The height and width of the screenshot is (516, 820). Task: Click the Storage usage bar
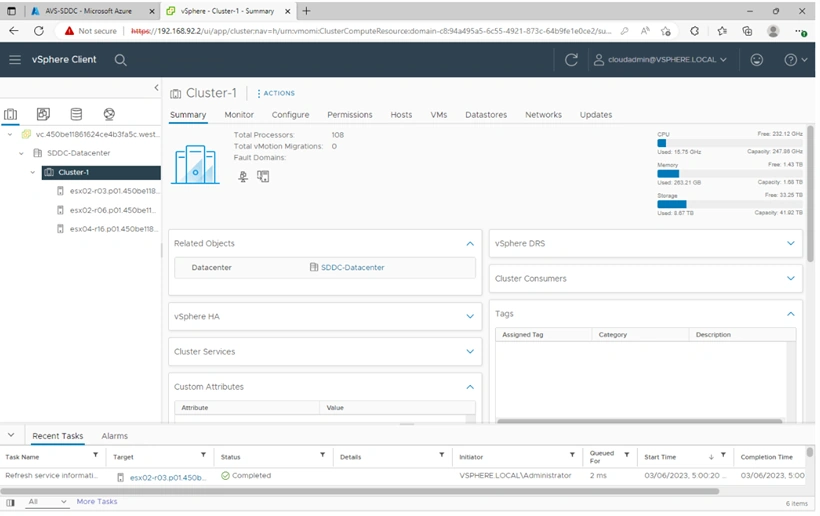(730, 204)
